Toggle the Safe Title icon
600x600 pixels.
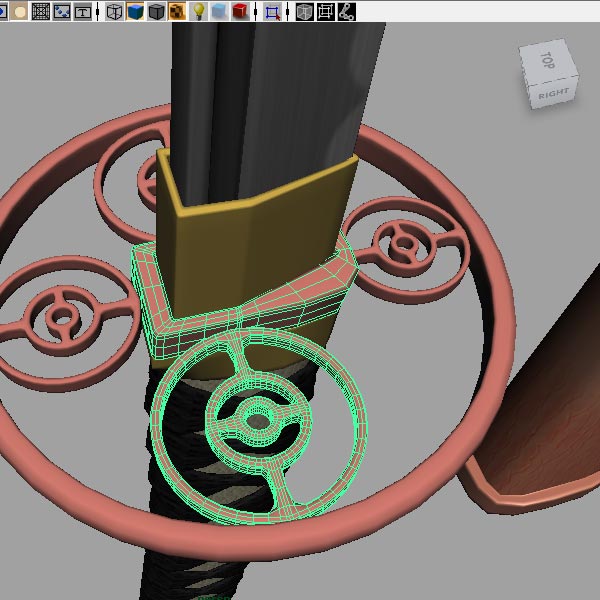click(x=83, y=11)
